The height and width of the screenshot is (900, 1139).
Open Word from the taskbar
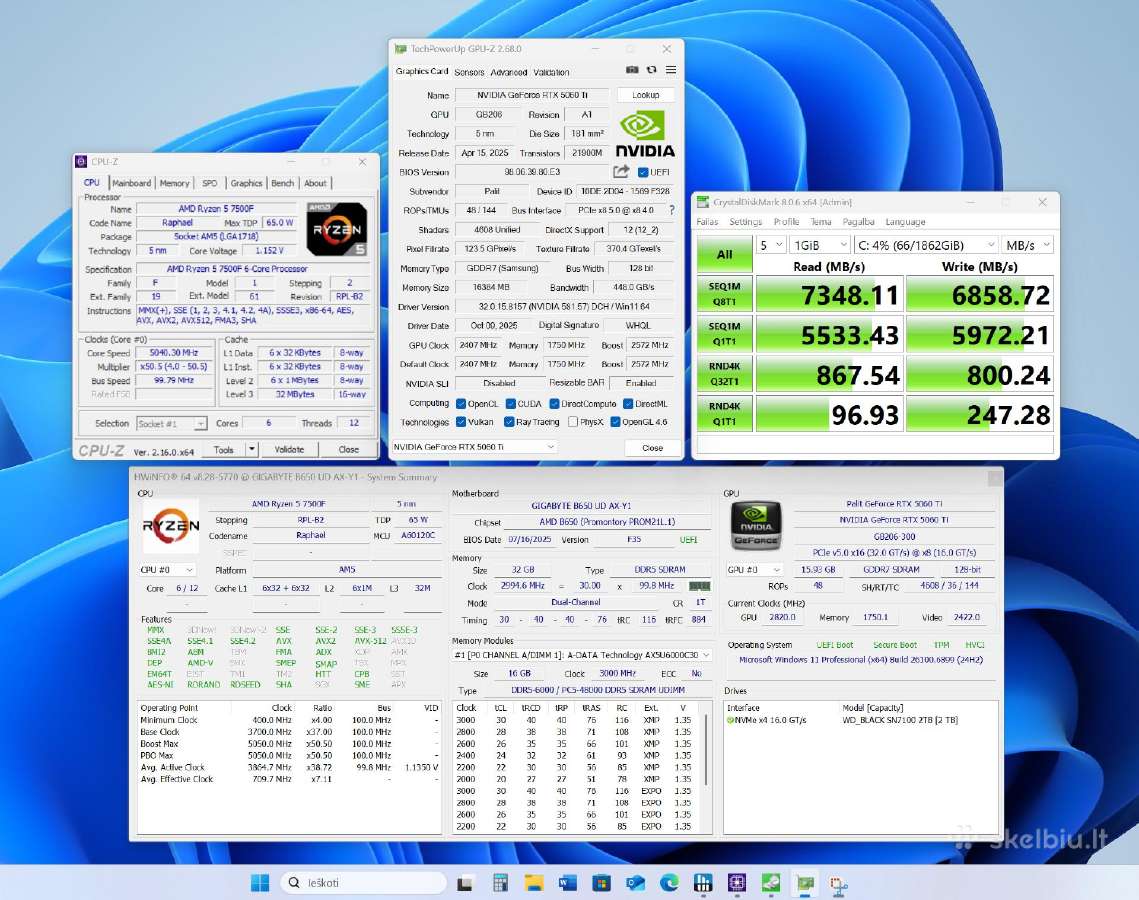[x=567, y=883]
